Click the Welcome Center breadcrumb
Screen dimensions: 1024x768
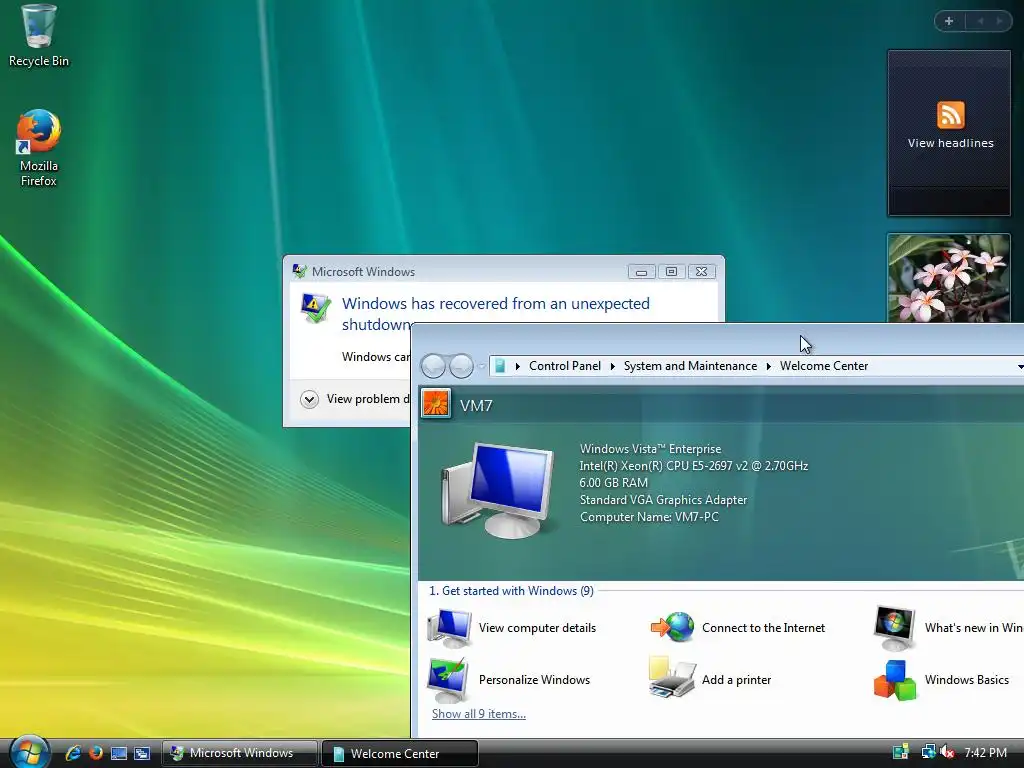point(824,366)
